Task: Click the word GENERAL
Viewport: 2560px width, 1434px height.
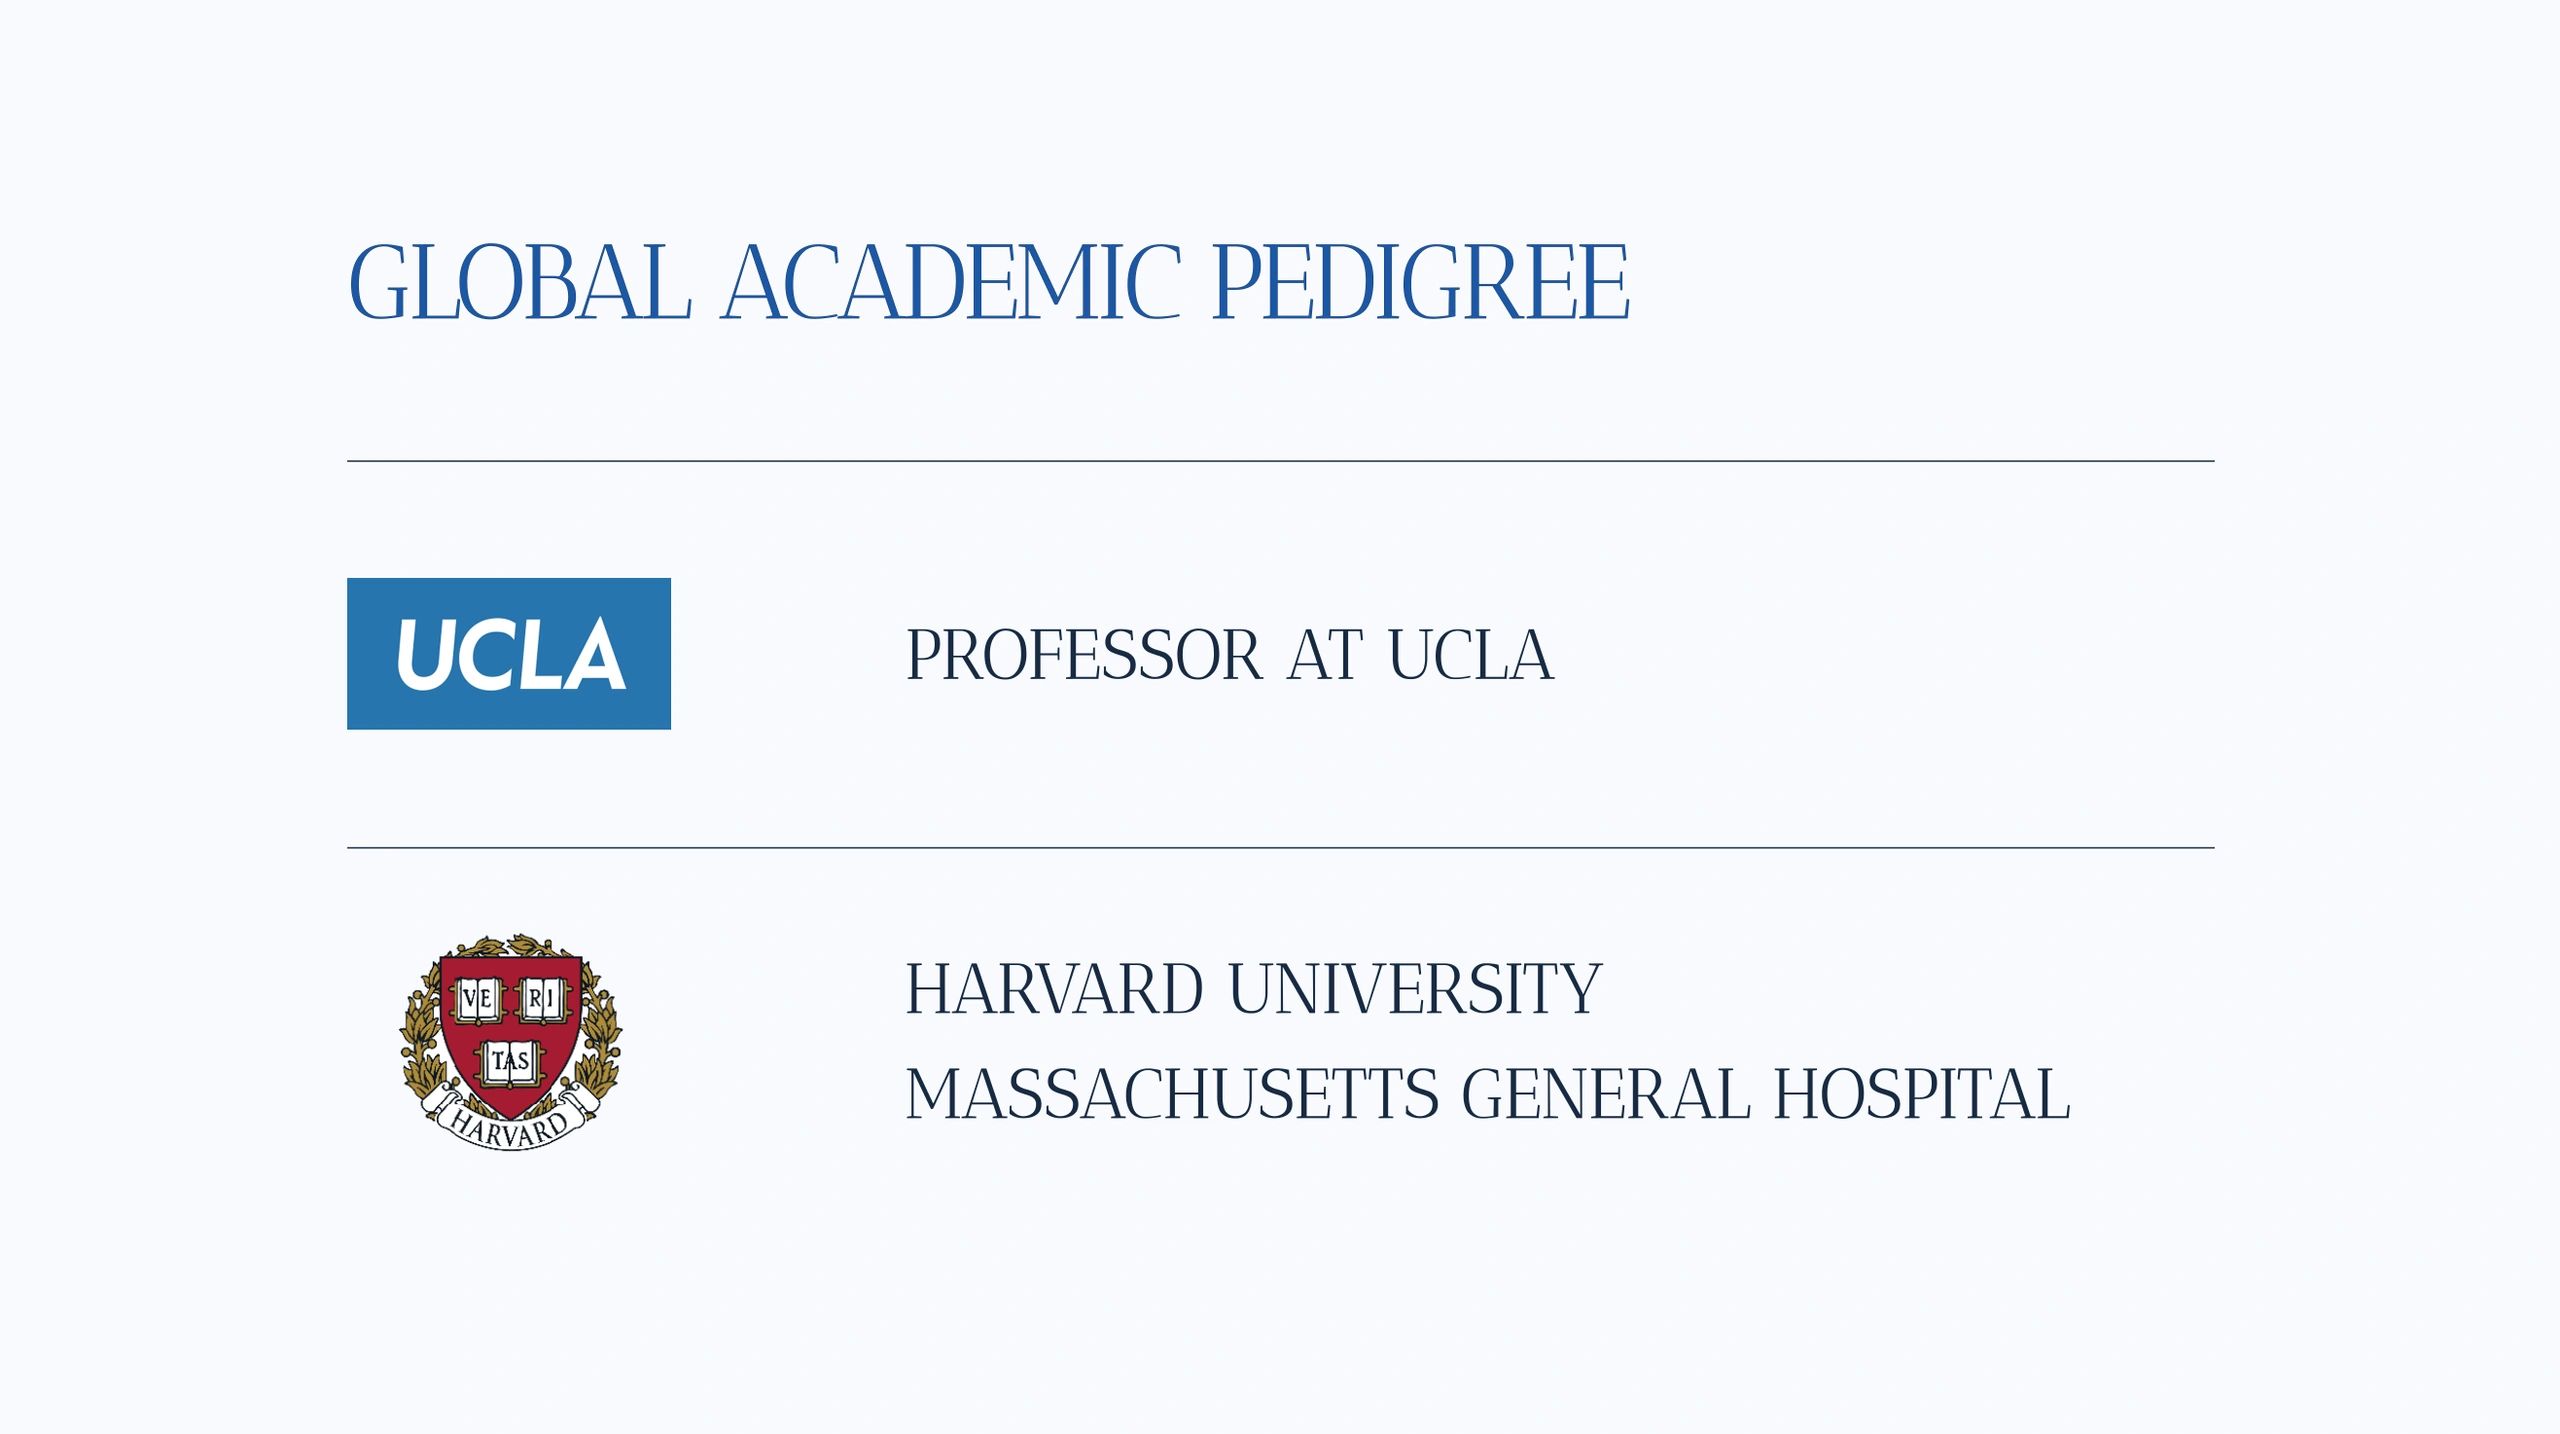Action: [1606, 1095]
